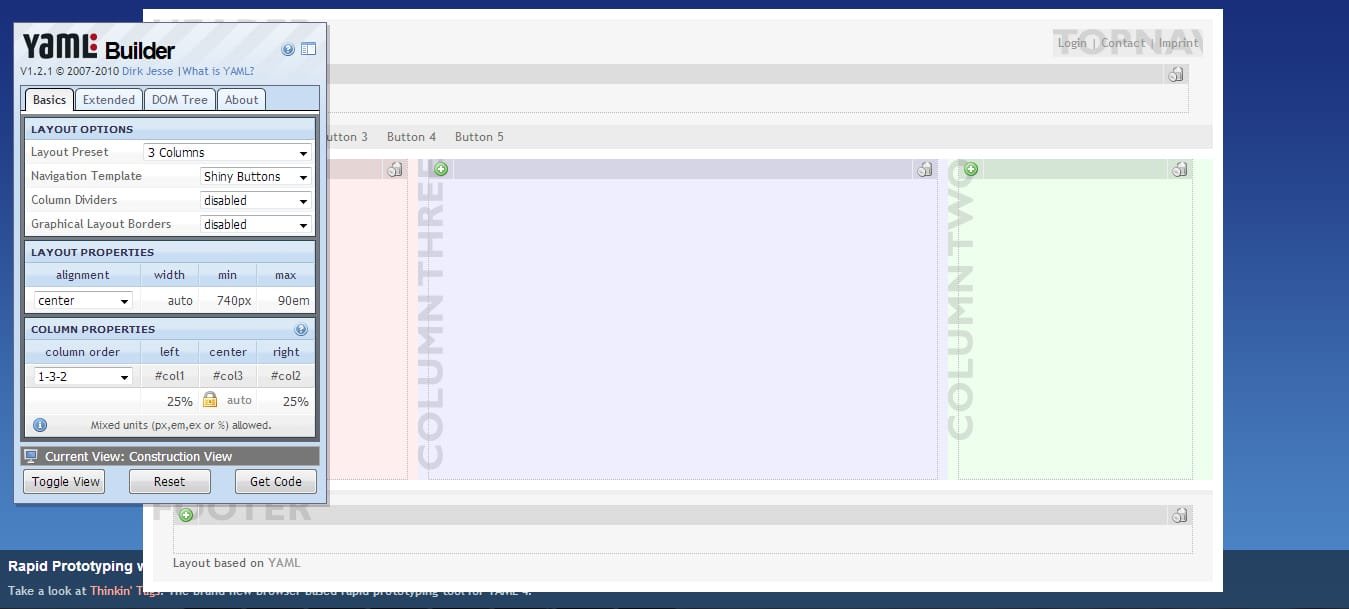
Task: Add content to footer with plus icon
Action: 186,515
